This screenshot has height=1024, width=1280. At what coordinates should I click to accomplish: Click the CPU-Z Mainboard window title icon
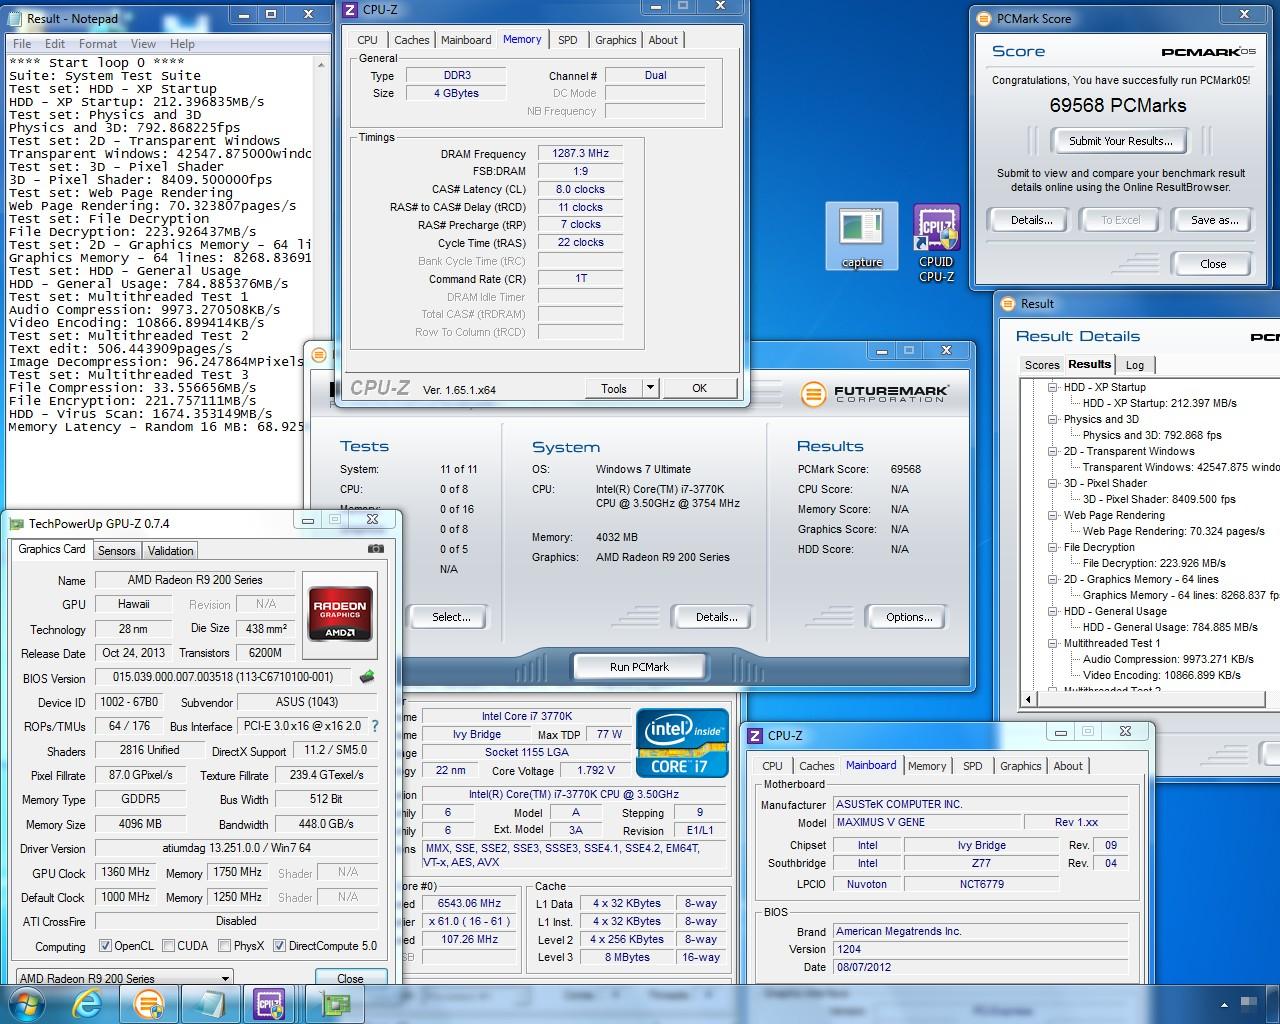click(754, 735)
